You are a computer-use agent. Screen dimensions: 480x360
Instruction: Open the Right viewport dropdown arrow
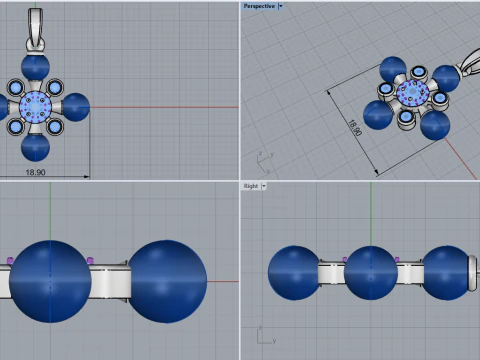pyautogui.click(x=264, y=186)
